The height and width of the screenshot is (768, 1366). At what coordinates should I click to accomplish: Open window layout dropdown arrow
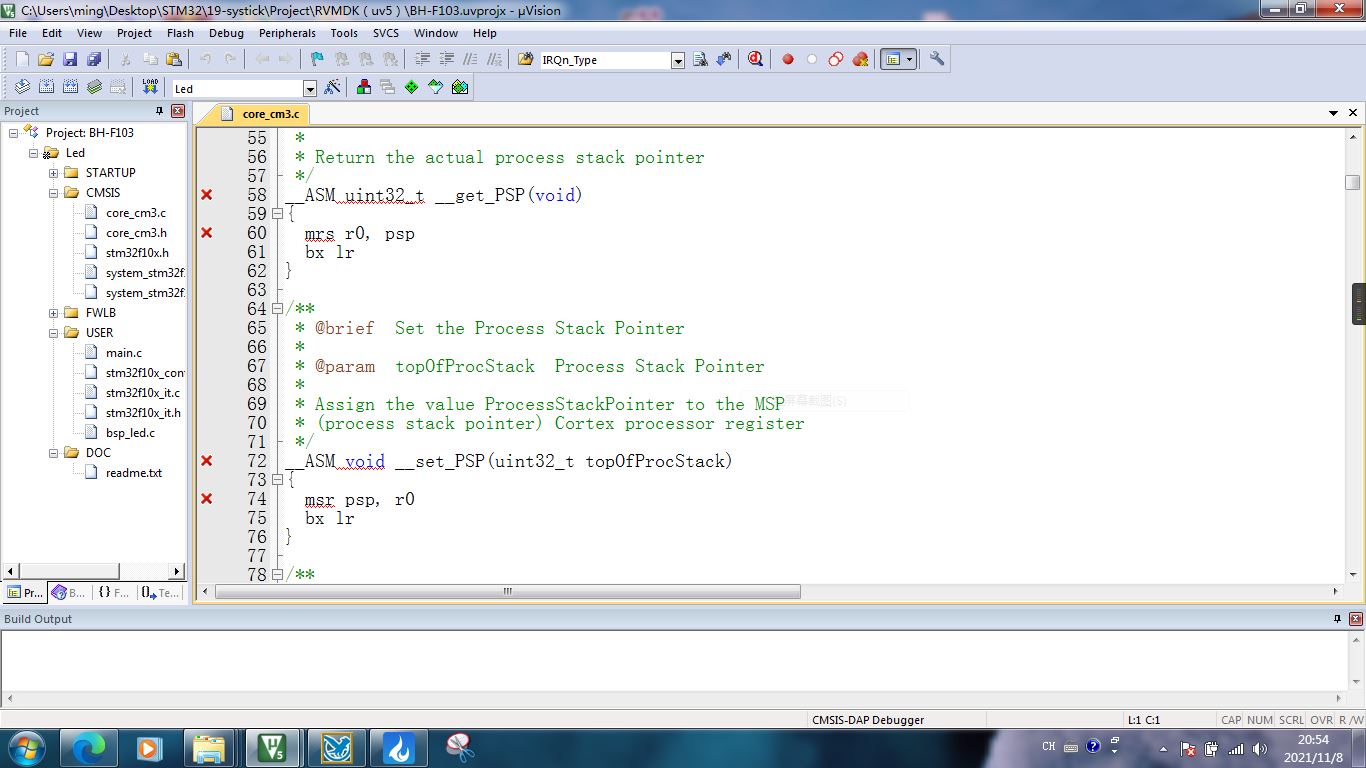coord(909,59)
